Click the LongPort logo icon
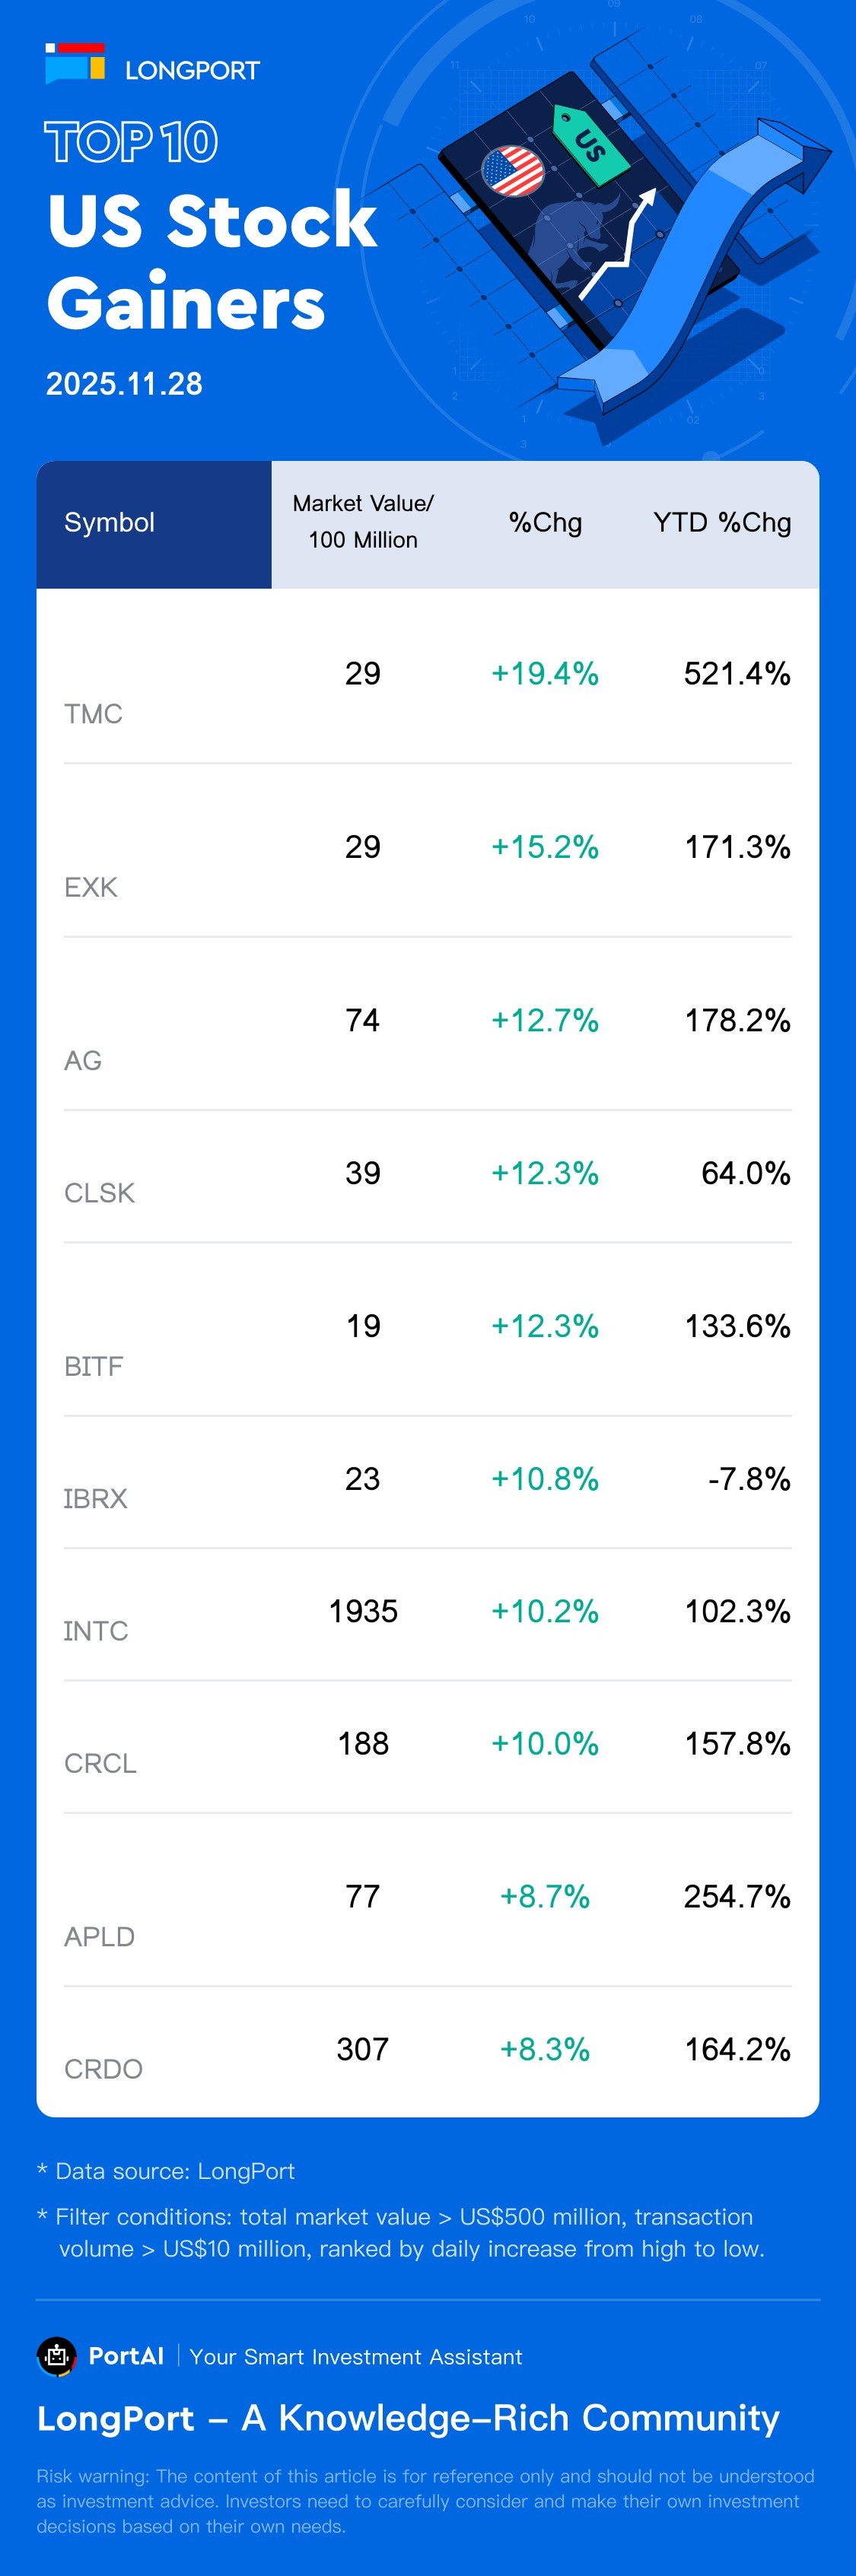This screenshot has width=856, height=2576. click(x=75, y=64)
